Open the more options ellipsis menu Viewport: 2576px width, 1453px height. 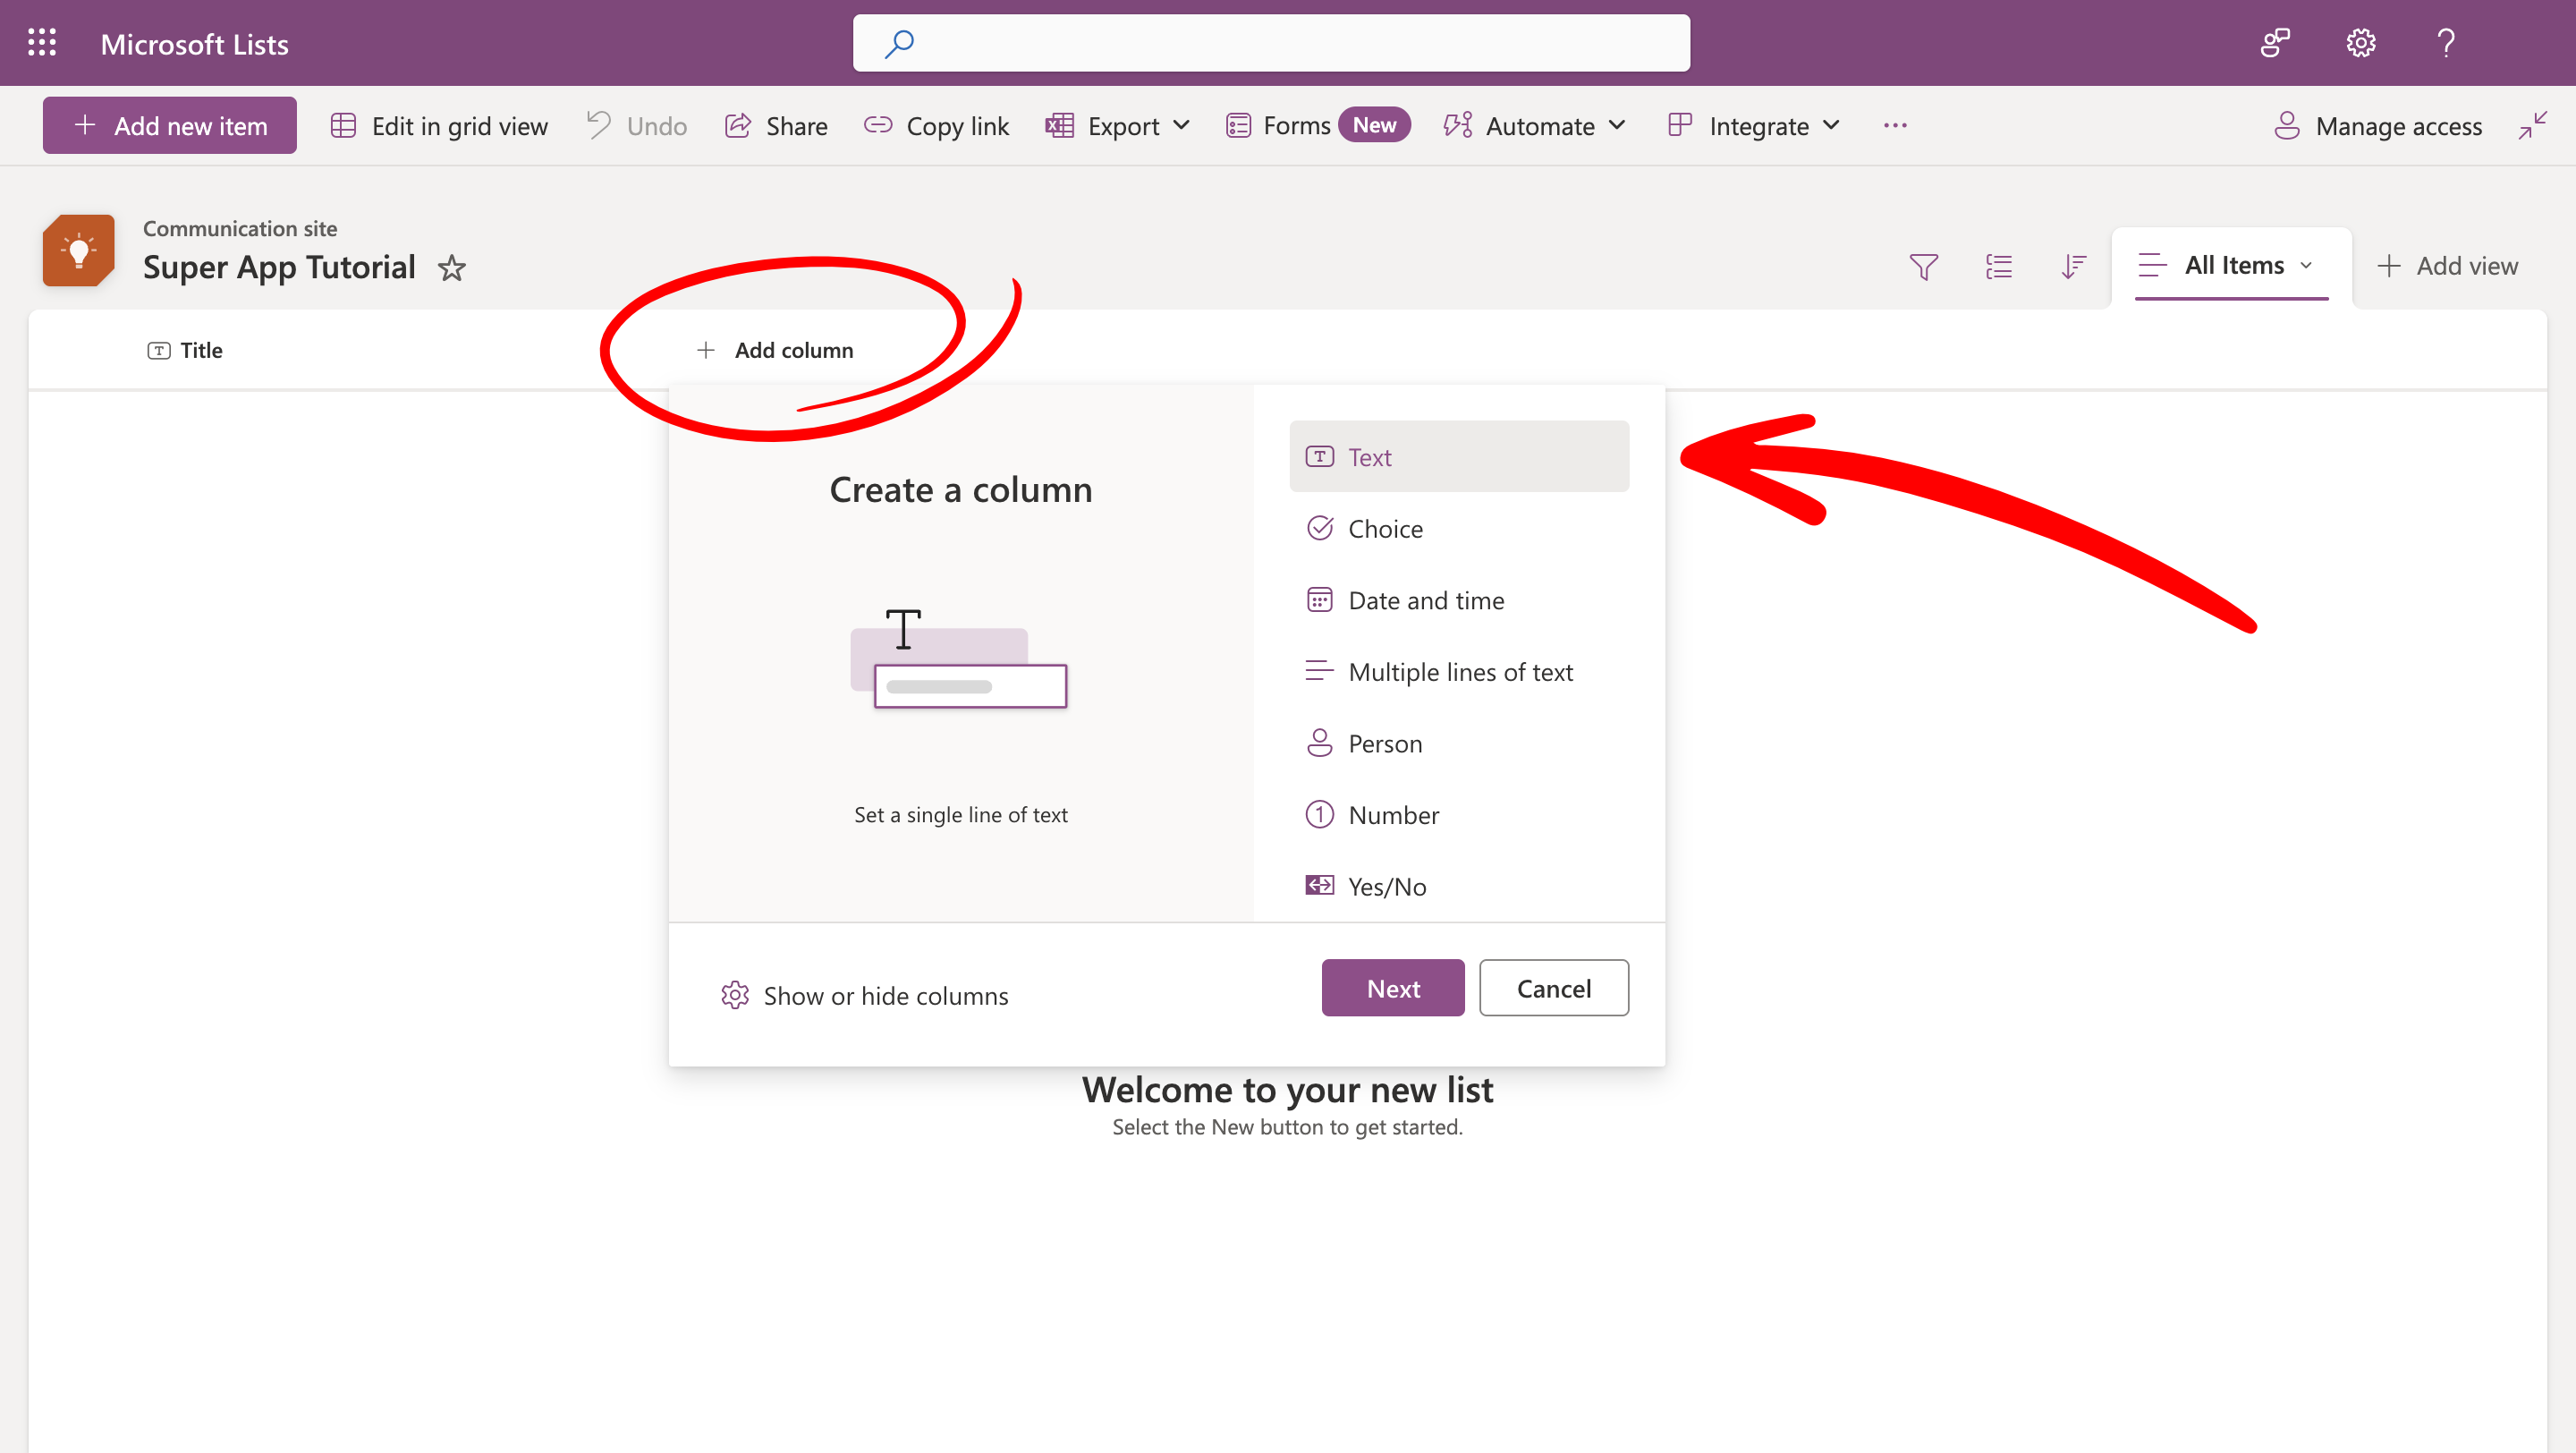click(x=1894, y=125)
